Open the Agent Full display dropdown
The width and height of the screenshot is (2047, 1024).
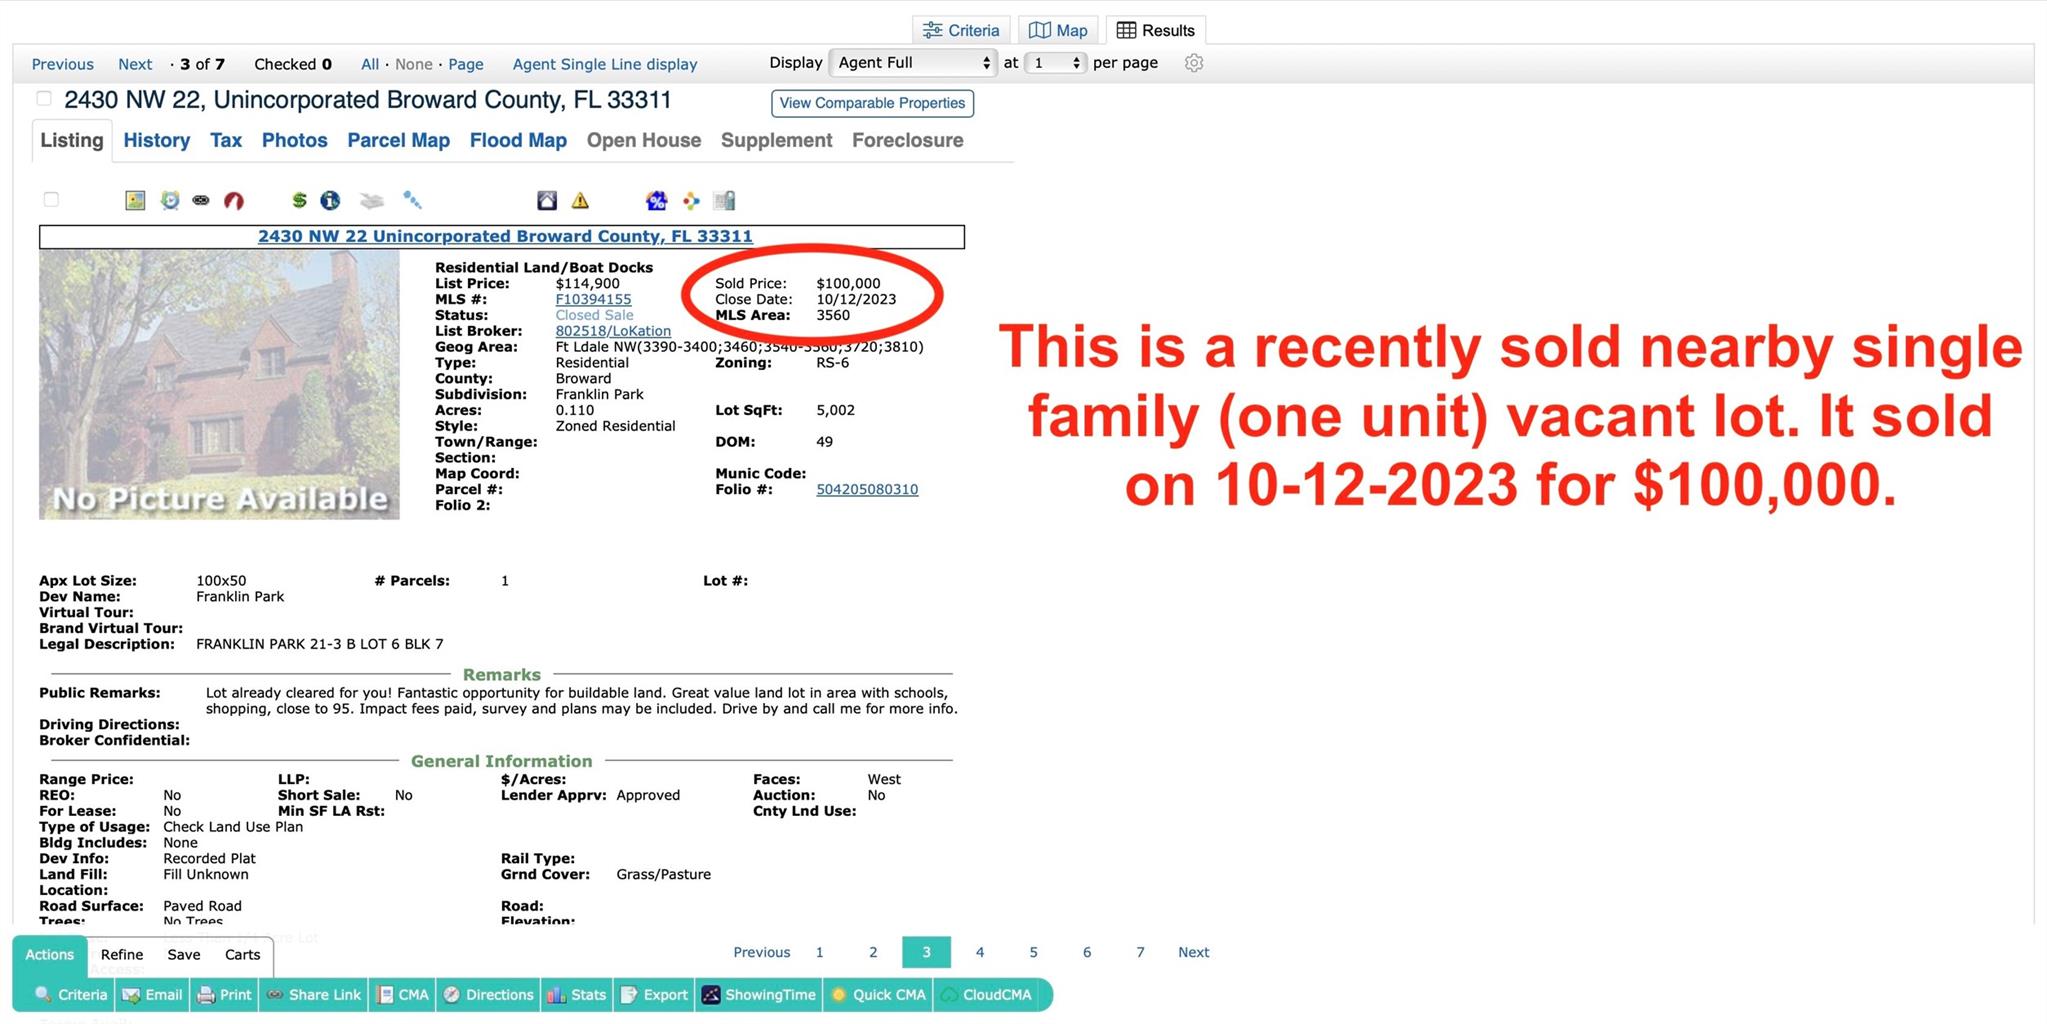click(913, 63)
